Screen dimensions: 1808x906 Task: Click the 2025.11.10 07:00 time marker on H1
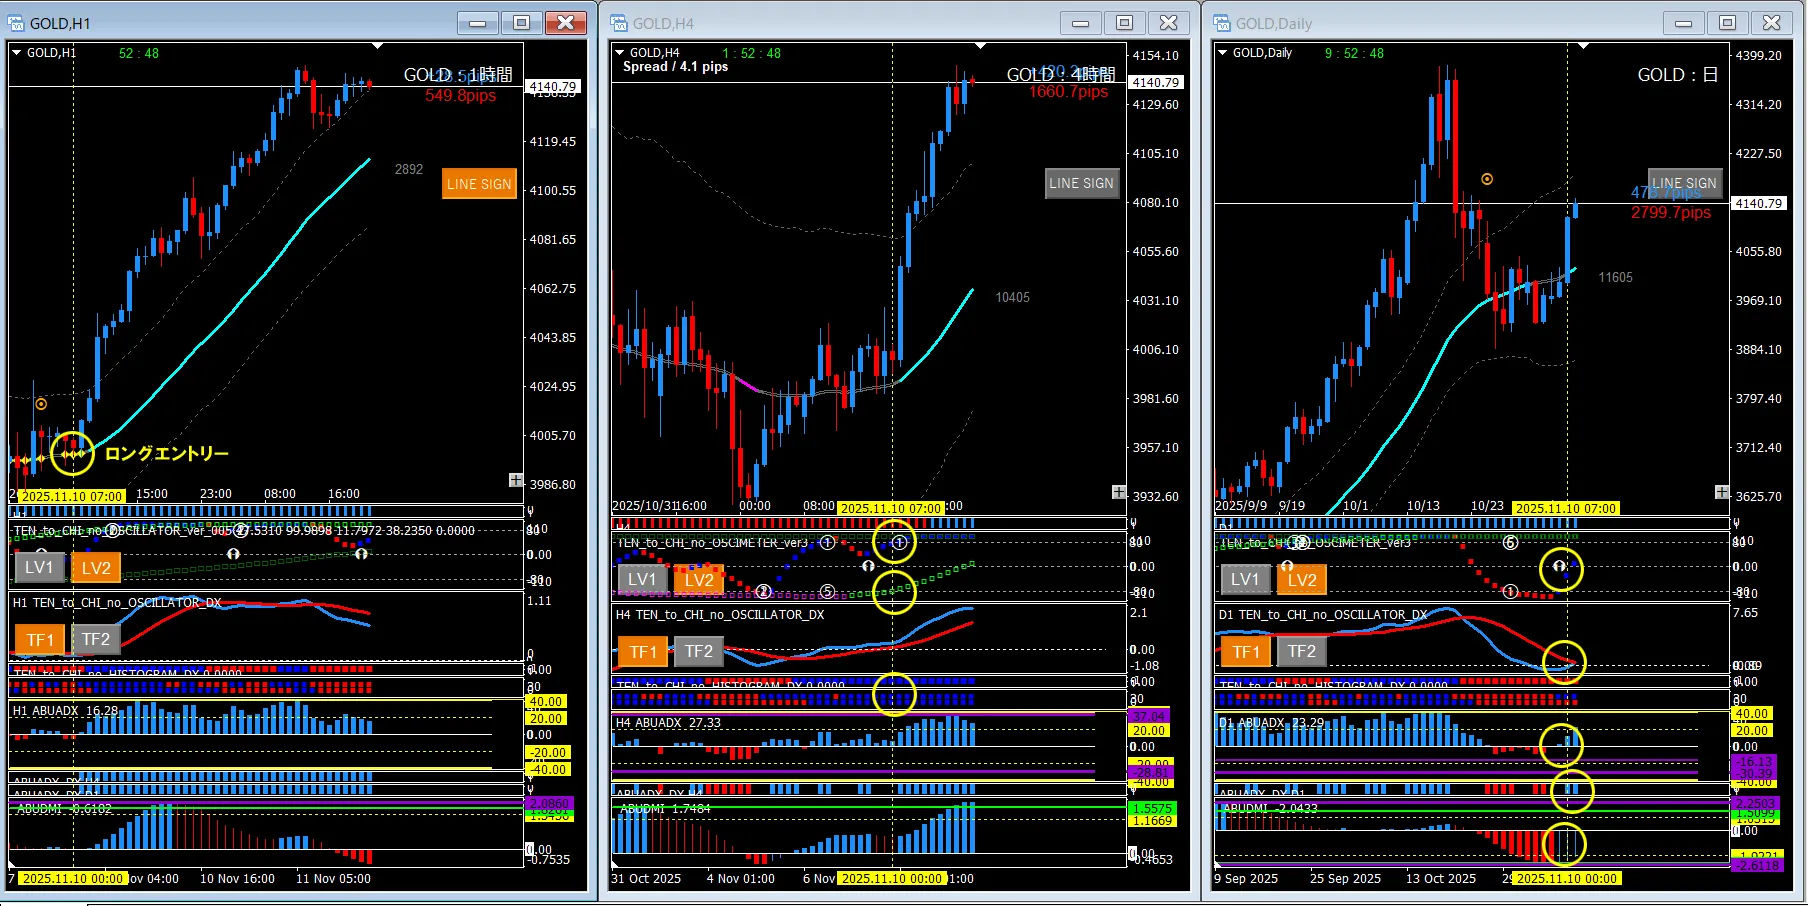click(72, 496)
